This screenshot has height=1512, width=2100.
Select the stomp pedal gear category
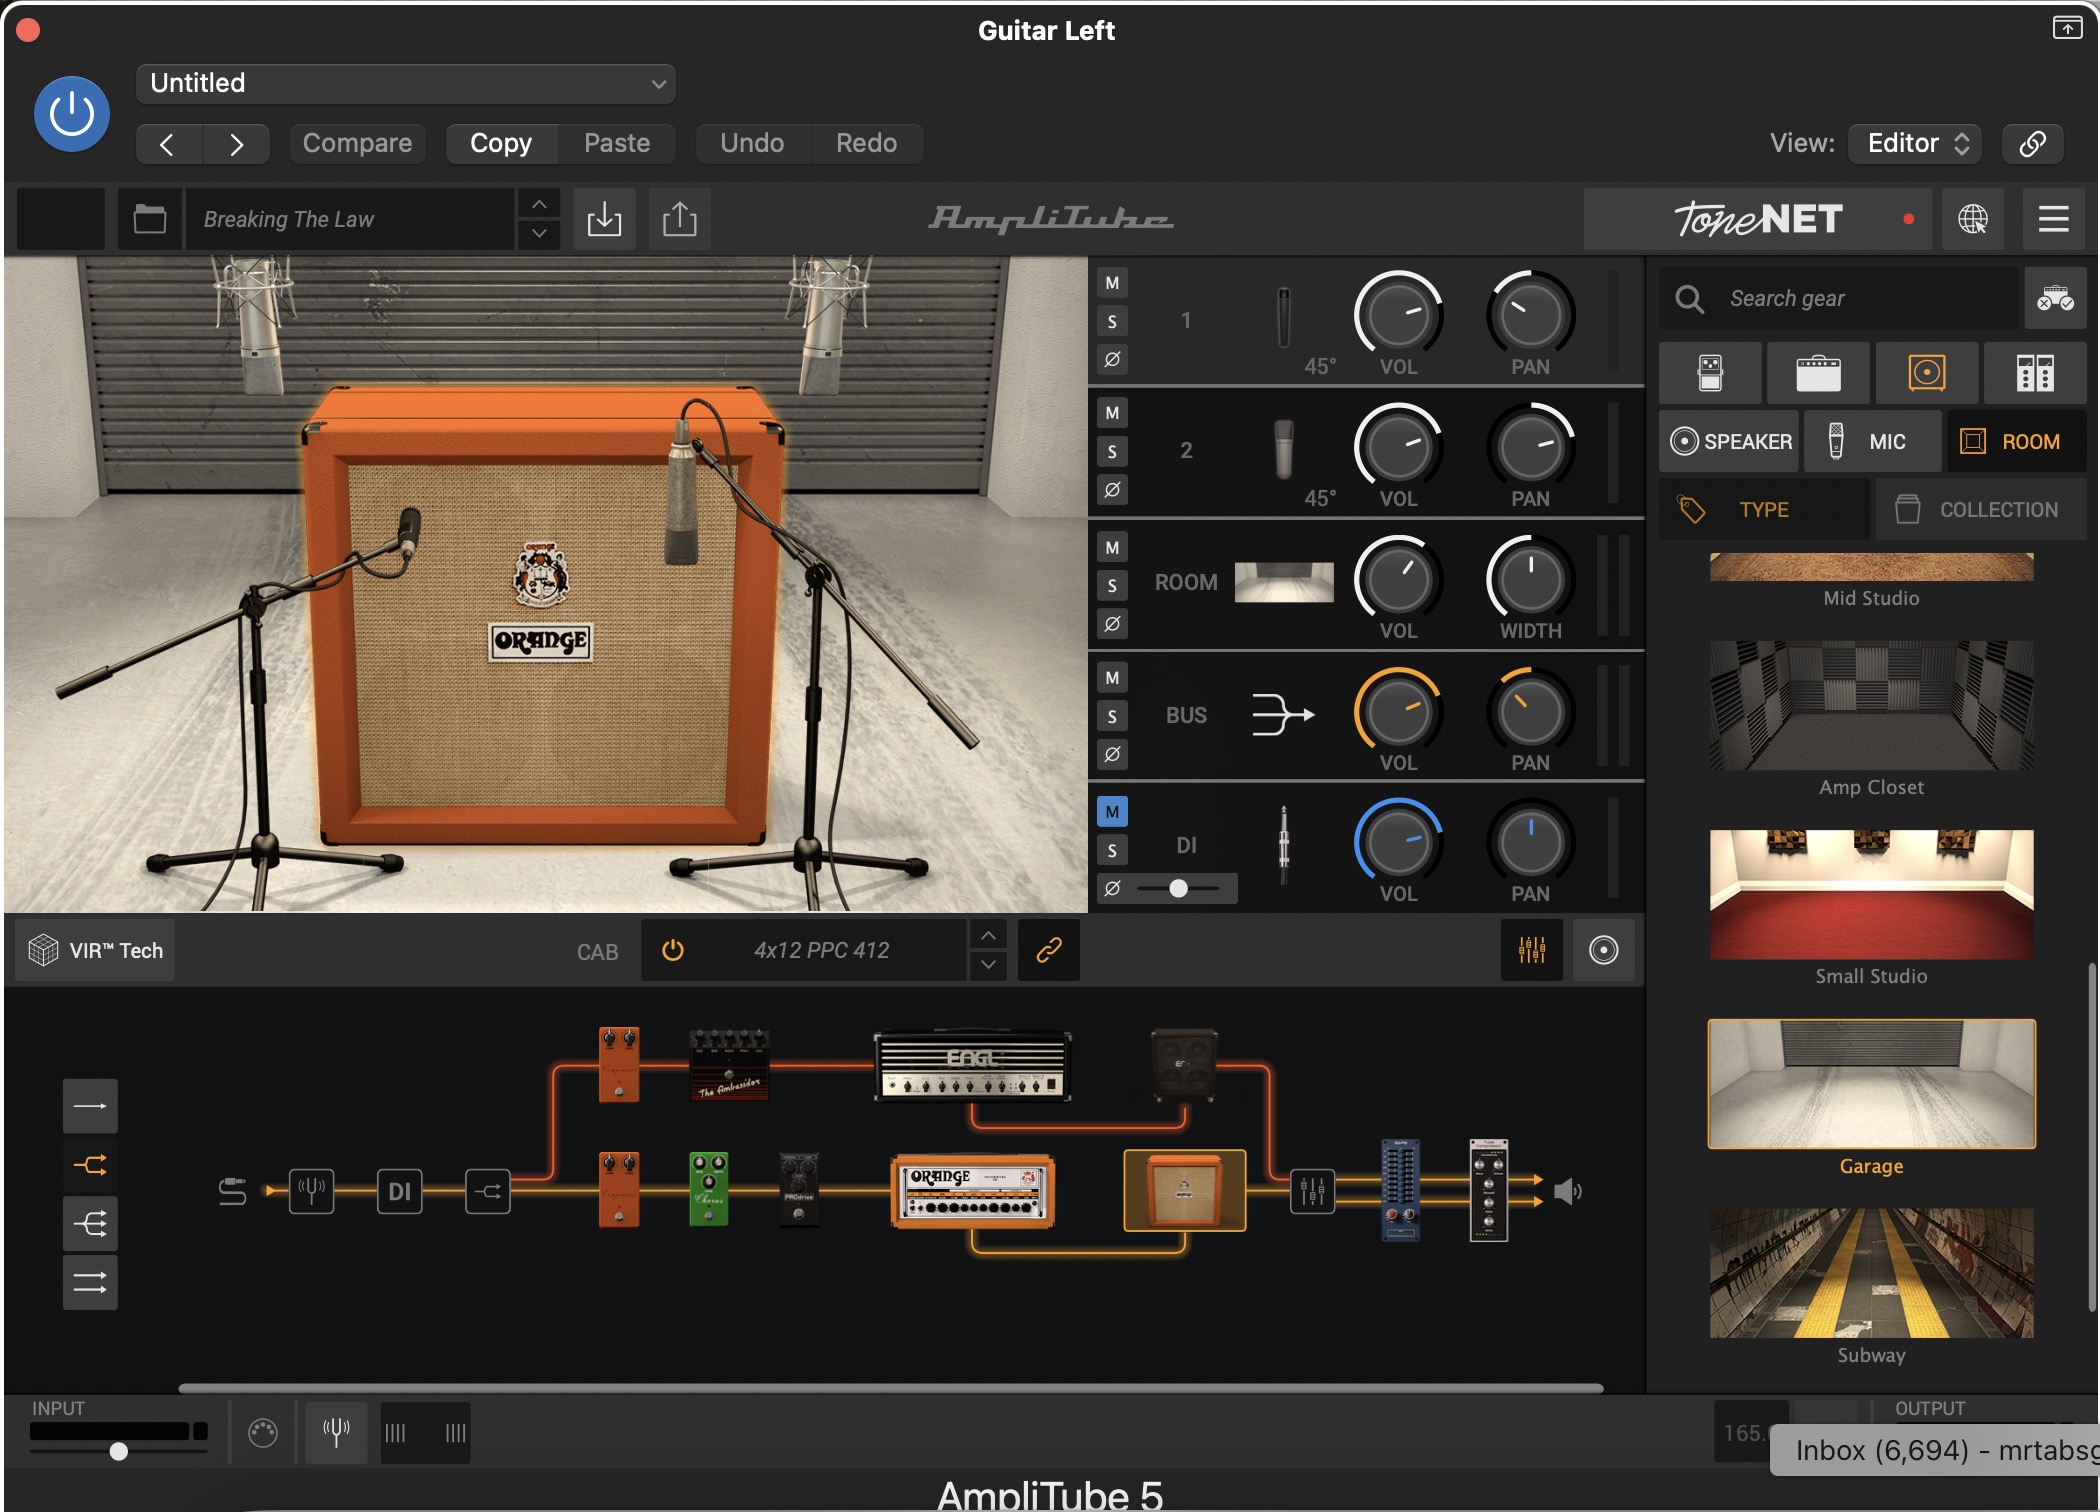click(1710, 373)
